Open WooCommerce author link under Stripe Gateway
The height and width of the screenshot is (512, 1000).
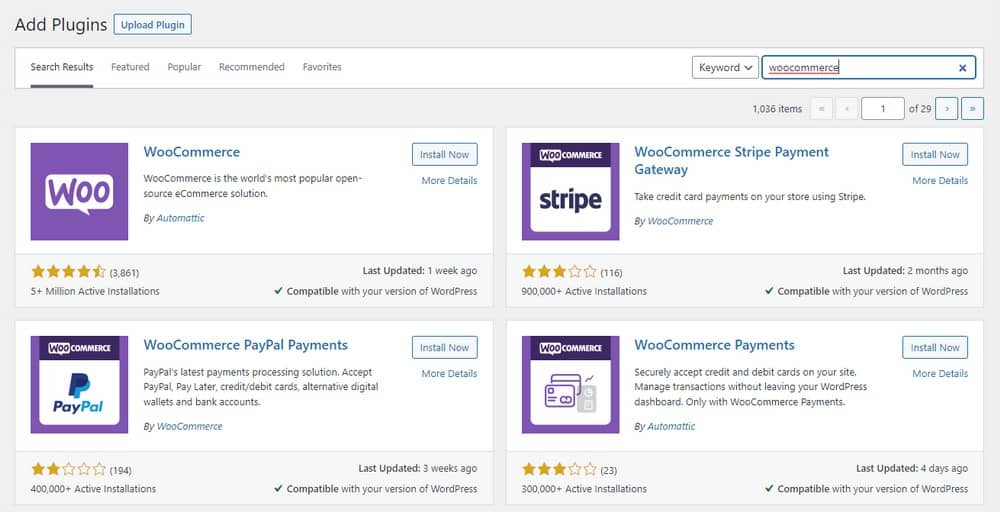tap(680, 221)
